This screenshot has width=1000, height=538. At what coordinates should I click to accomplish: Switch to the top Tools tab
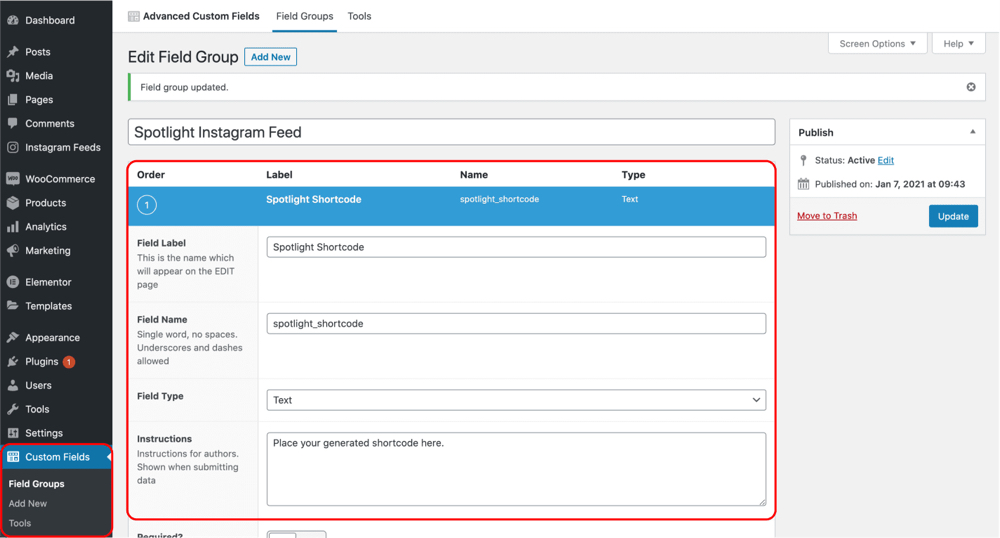tap(359, 16)
